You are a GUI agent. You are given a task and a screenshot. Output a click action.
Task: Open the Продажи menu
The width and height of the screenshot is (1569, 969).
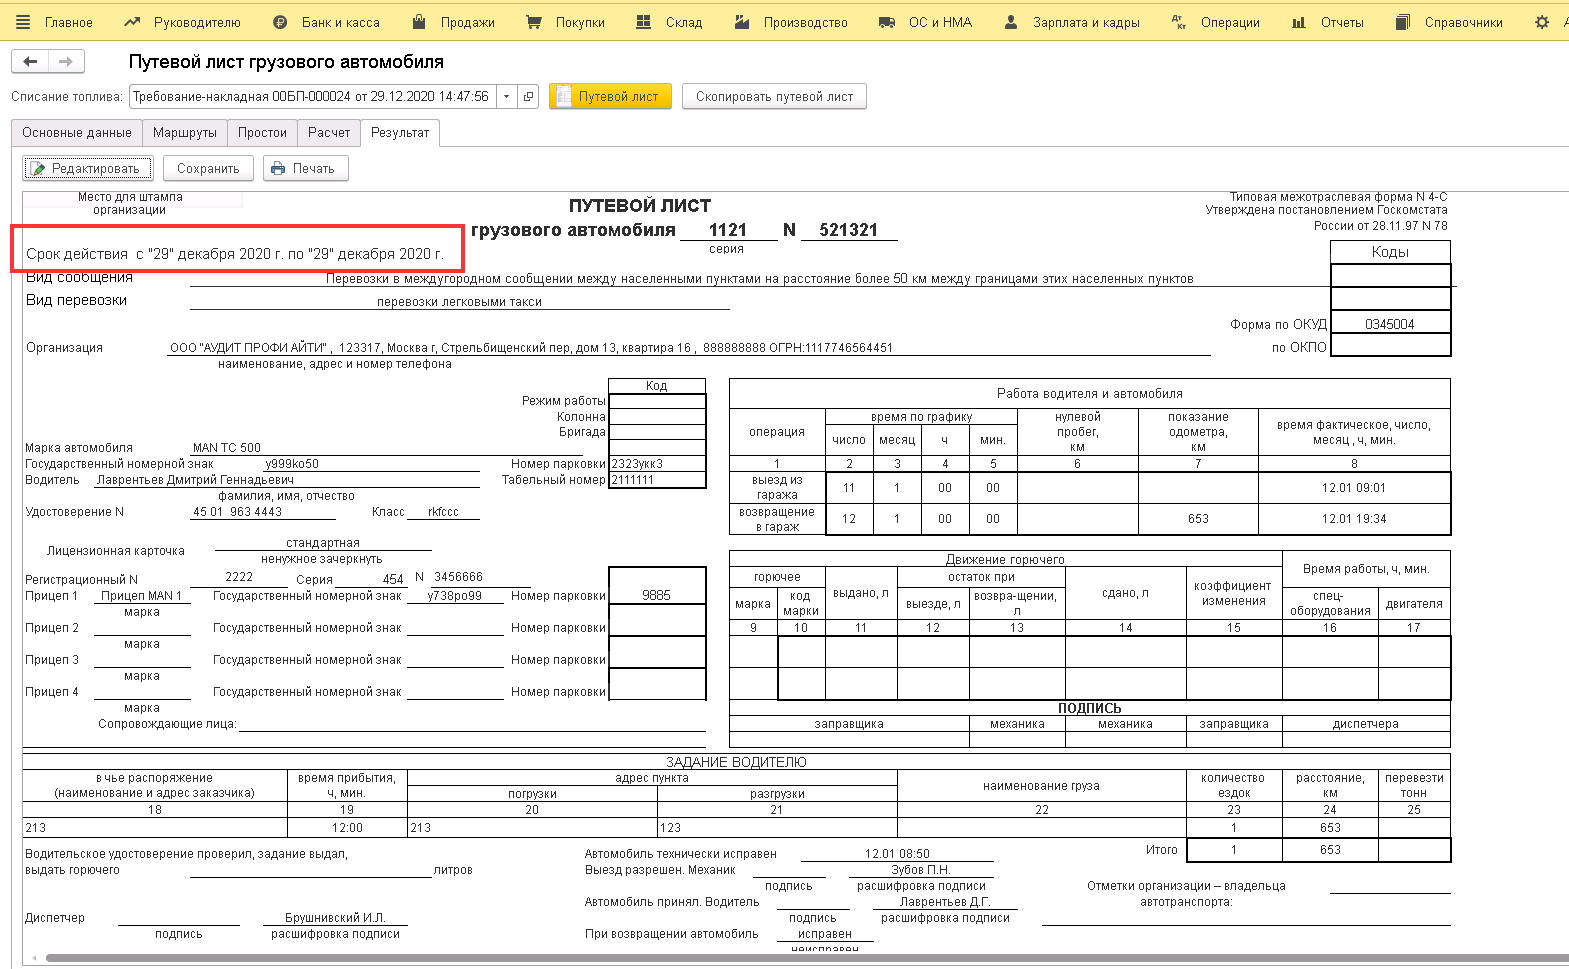pos(468,22)
